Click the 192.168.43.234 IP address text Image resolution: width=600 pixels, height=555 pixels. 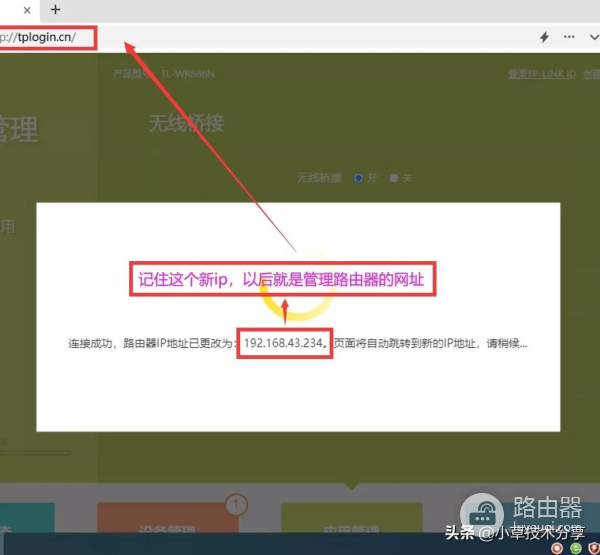pos(284,343)
